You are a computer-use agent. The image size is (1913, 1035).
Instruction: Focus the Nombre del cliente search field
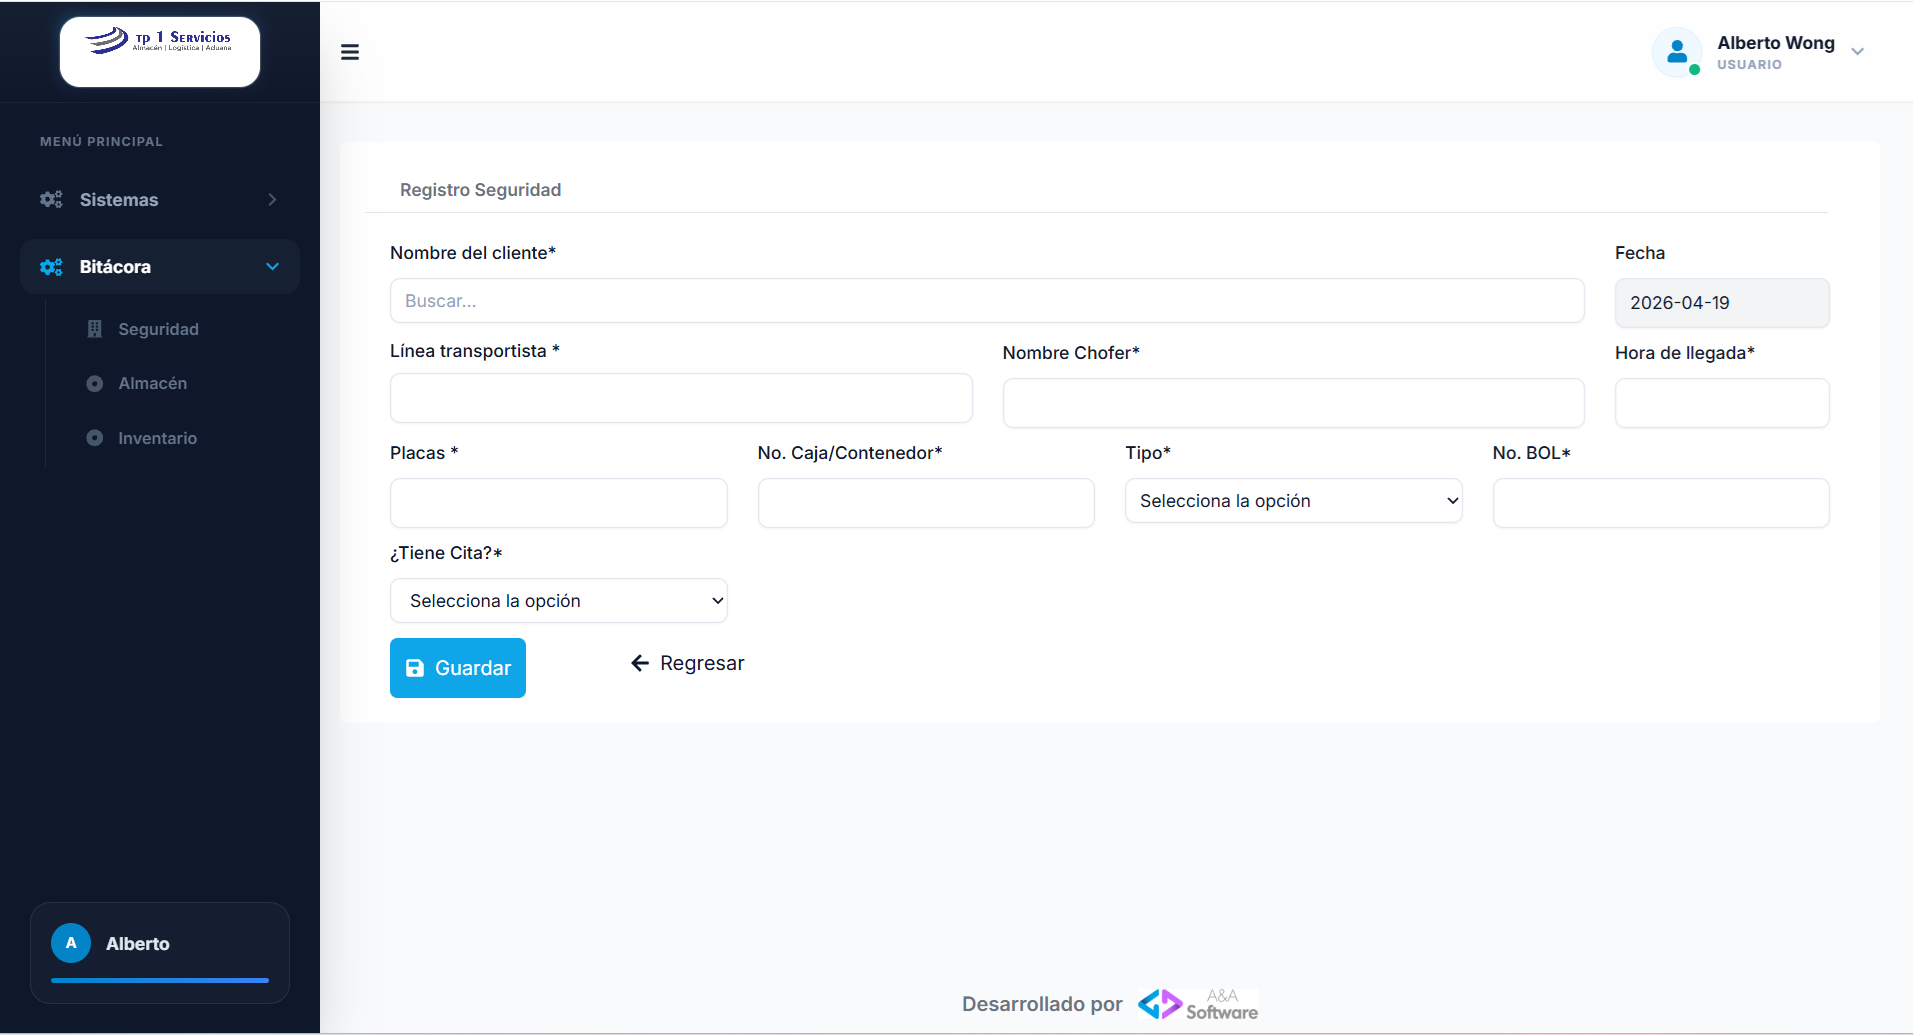point(987,301)
